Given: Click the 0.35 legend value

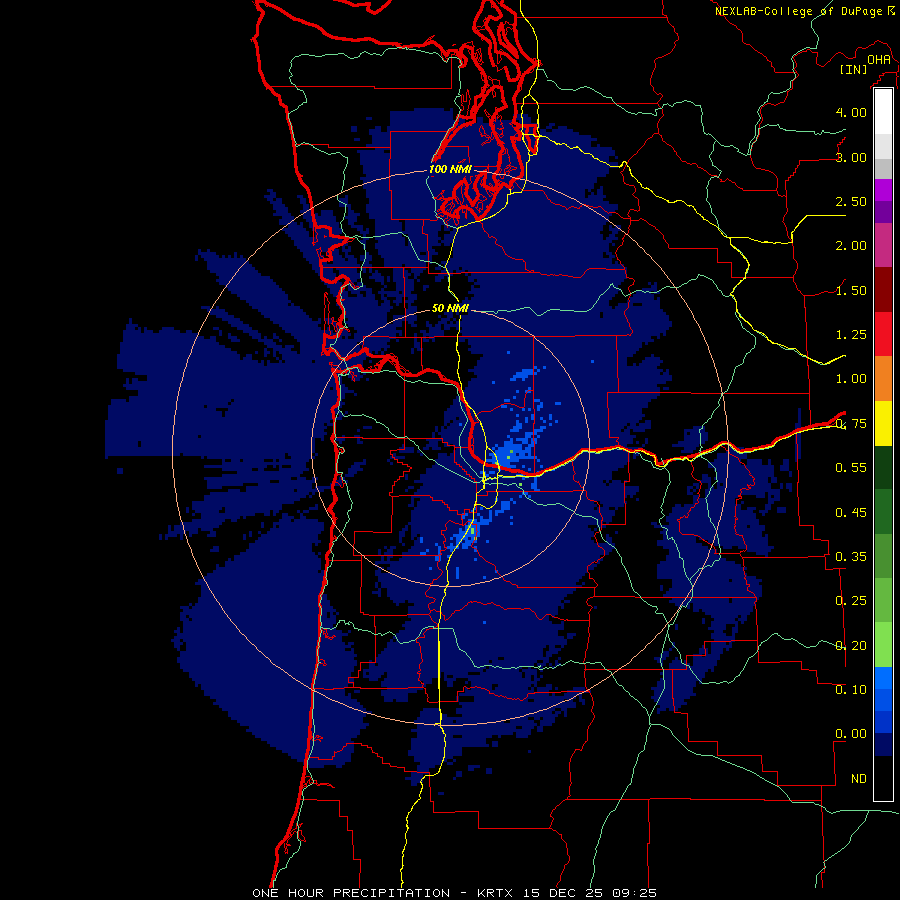Looking at the screenshot, I should [x=851, y=557].
